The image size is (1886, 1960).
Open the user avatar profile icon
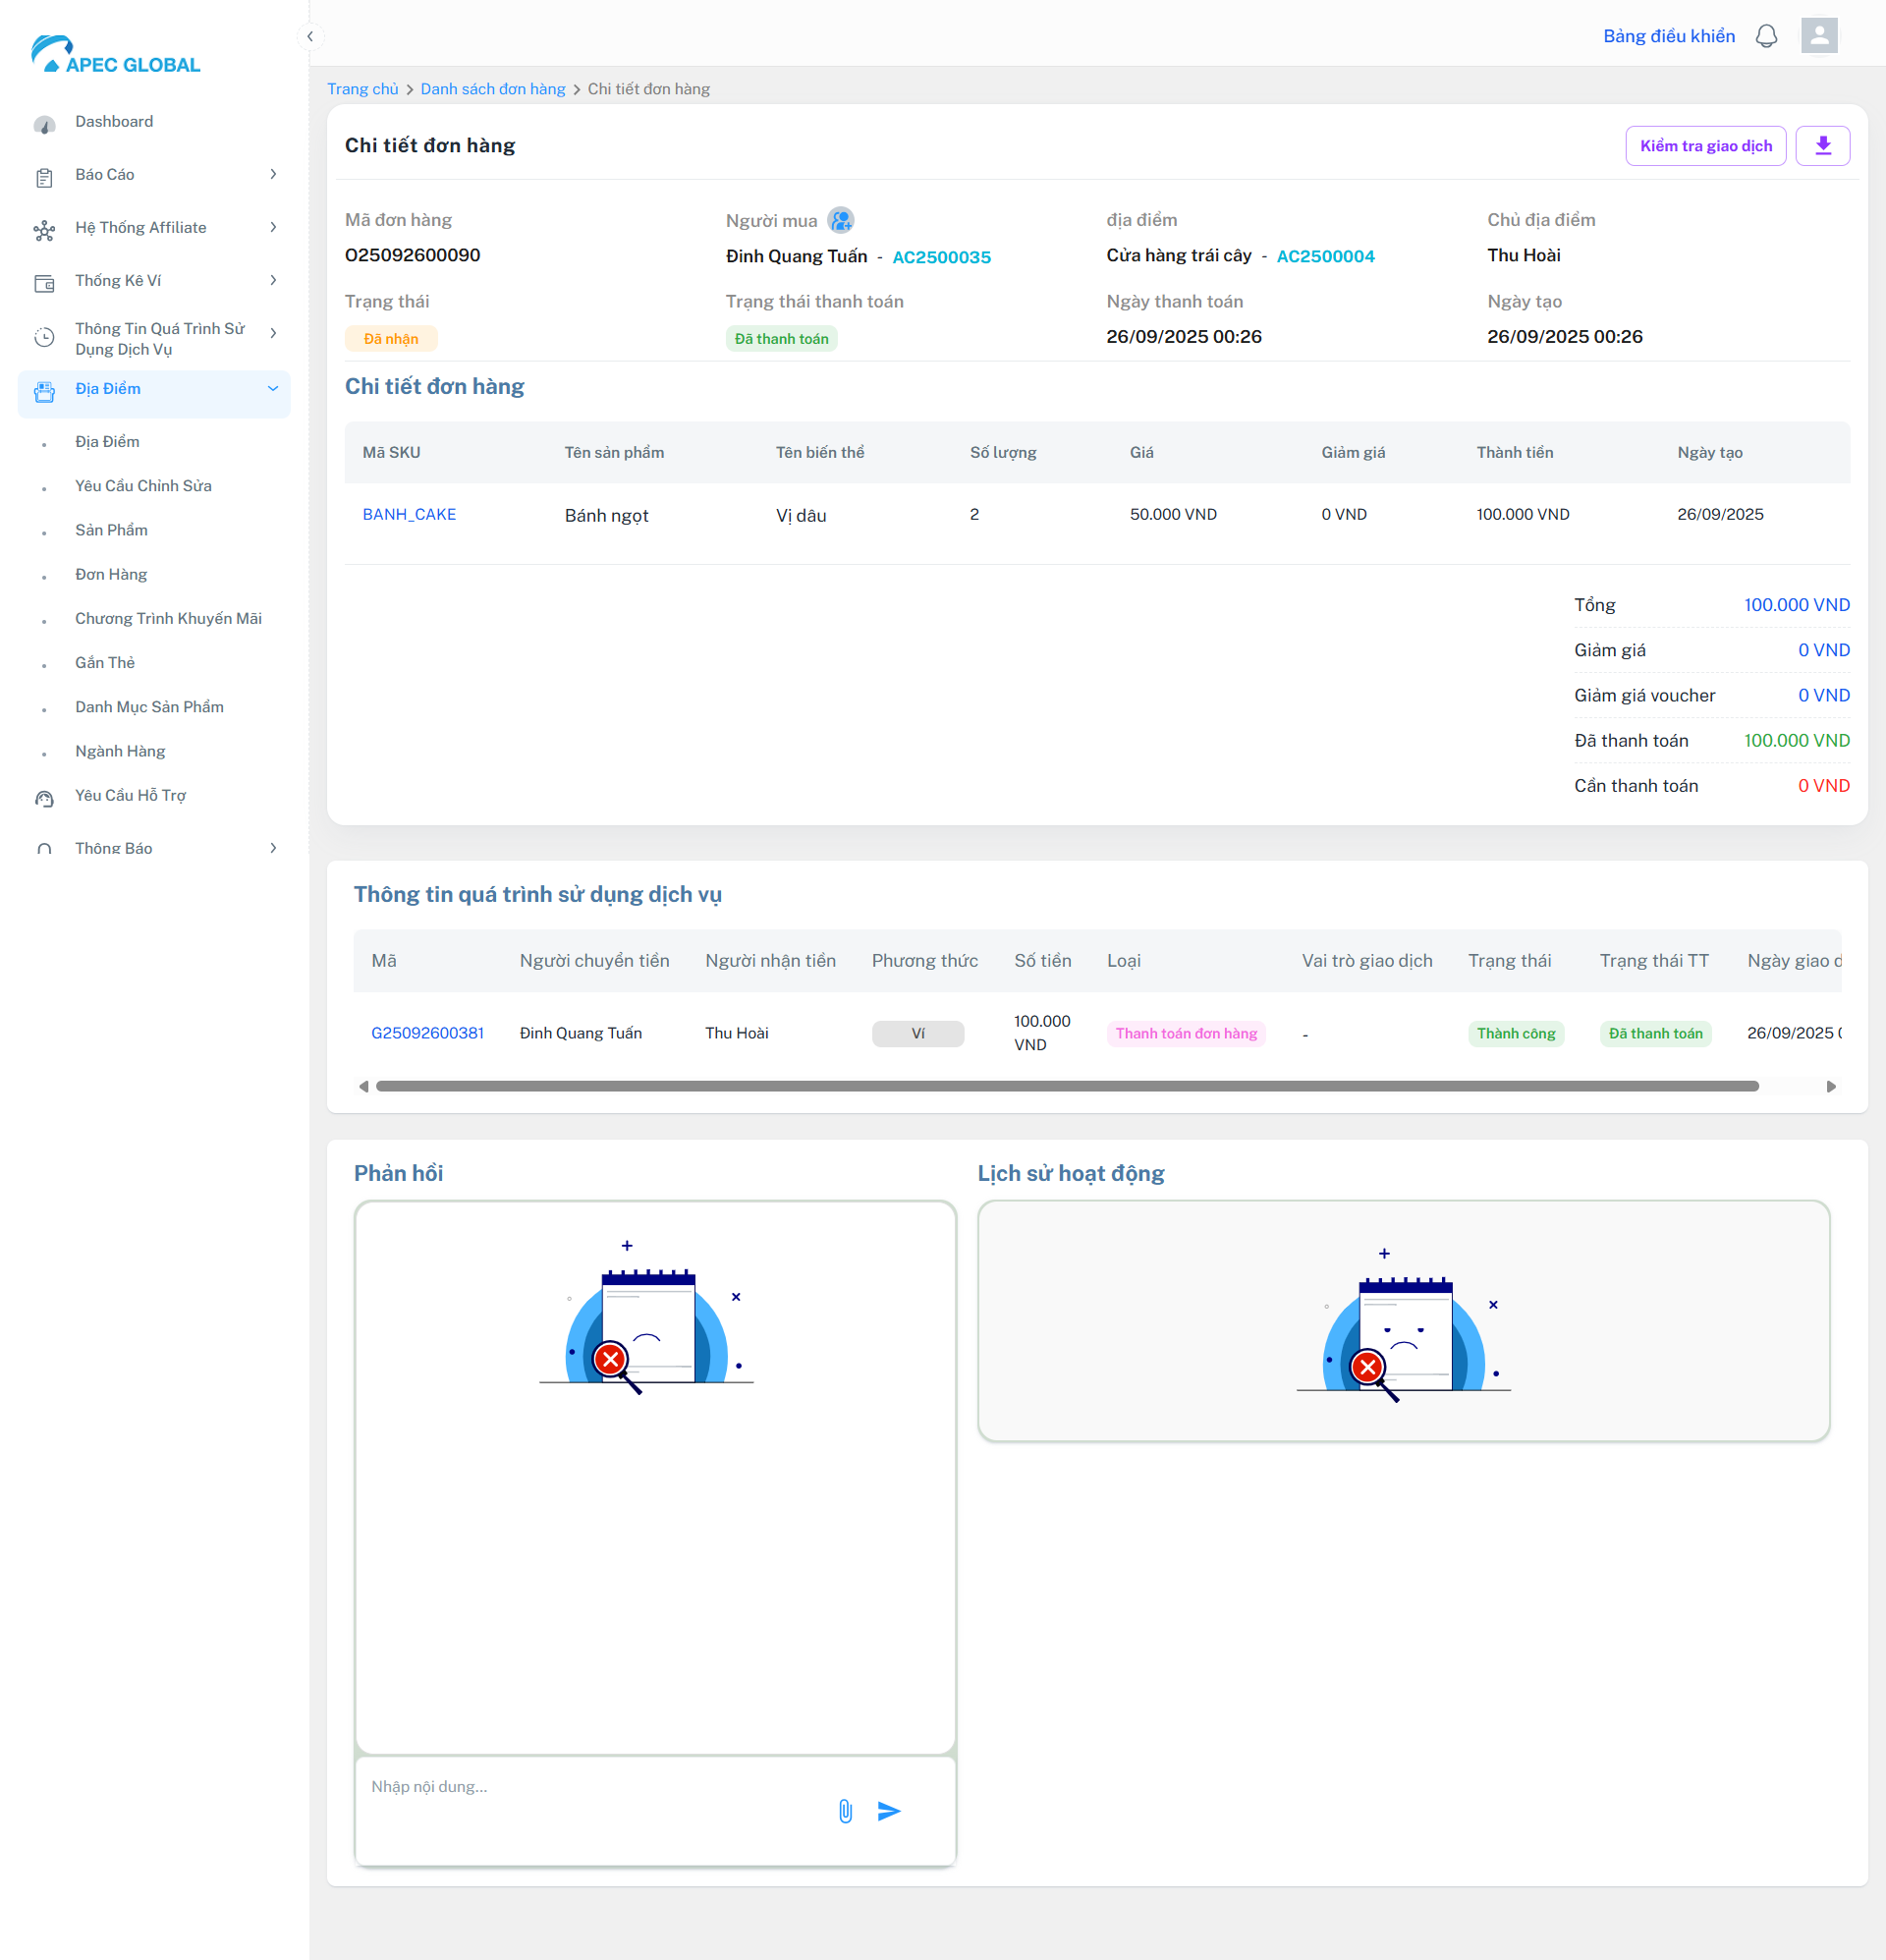pos(1819,36)
